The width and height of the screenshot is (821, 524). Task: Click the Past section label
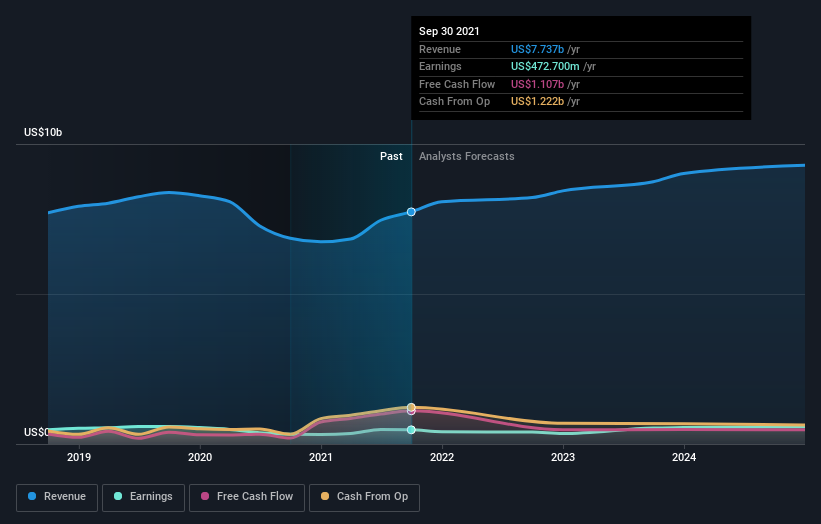click(x=391, y=156)
